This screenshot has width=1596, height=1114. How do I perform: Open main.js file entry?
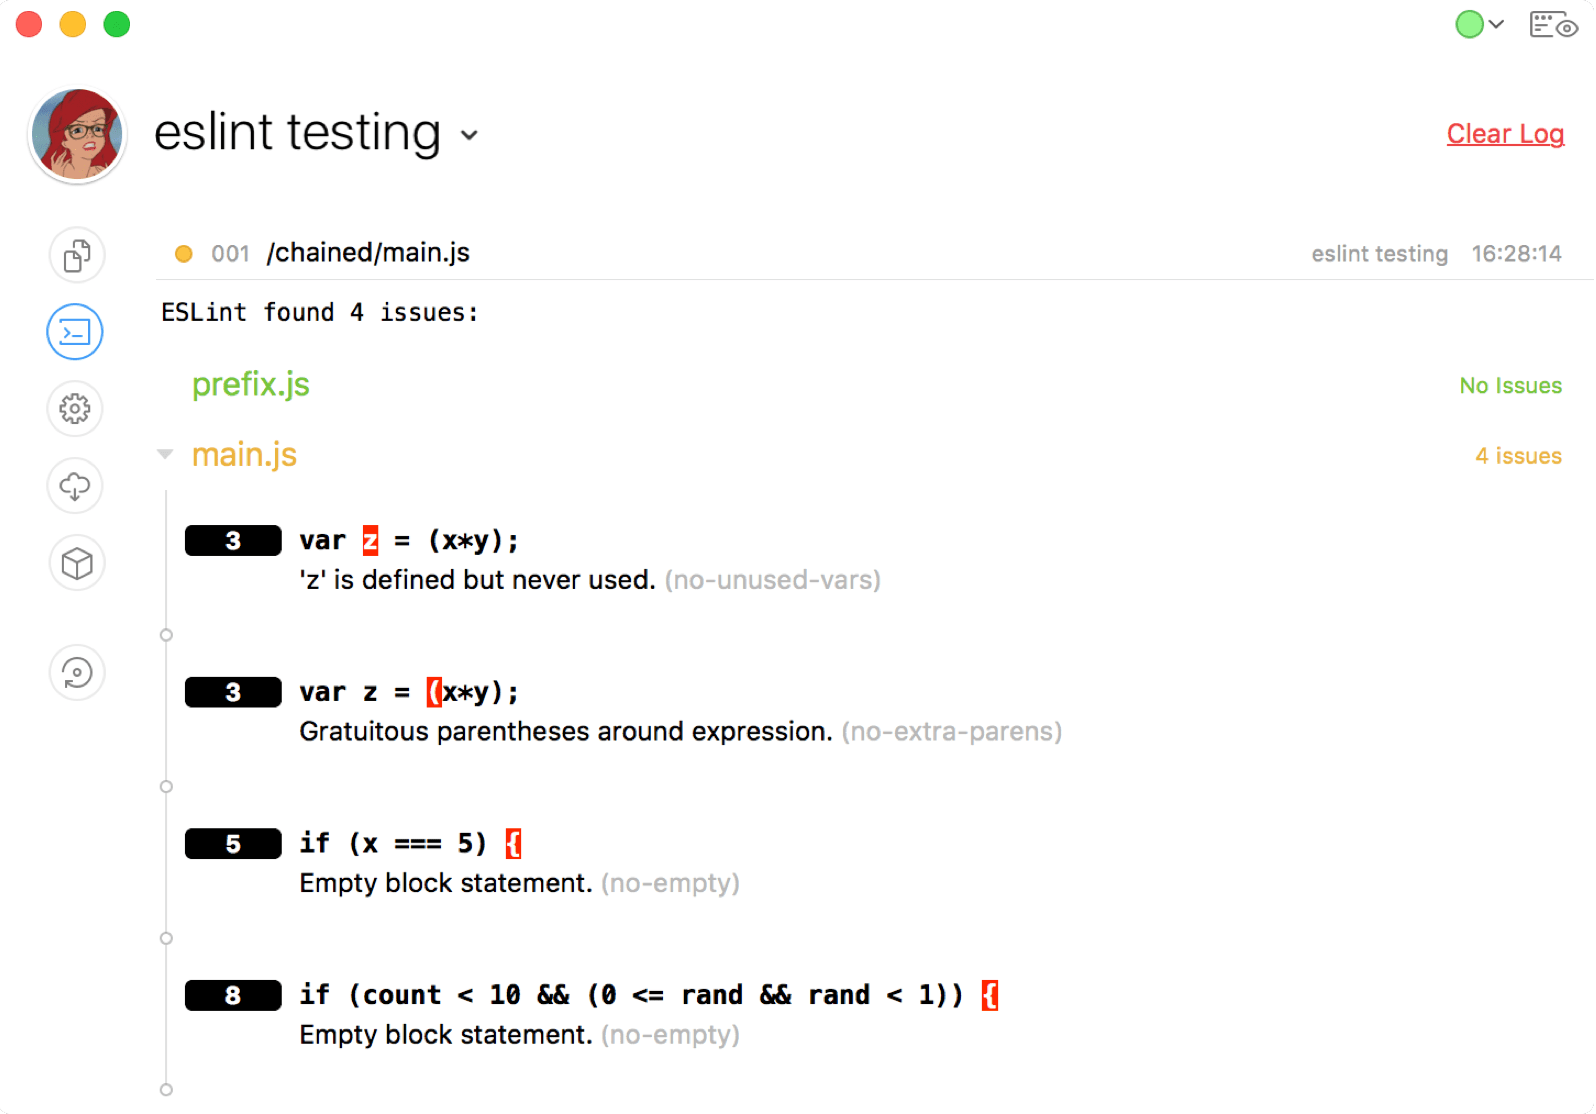tap(244, 455)
